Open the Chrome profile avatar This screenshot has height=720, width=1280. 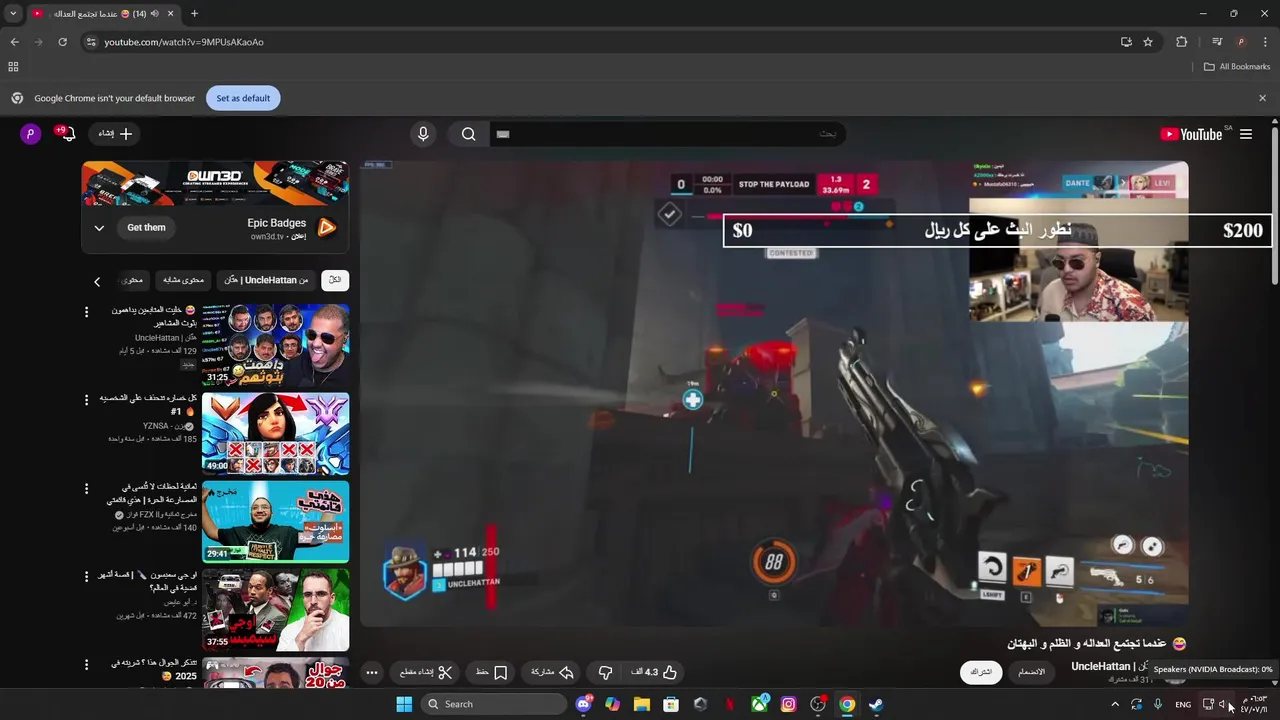pyautogui.click(x=1241, y=42)
